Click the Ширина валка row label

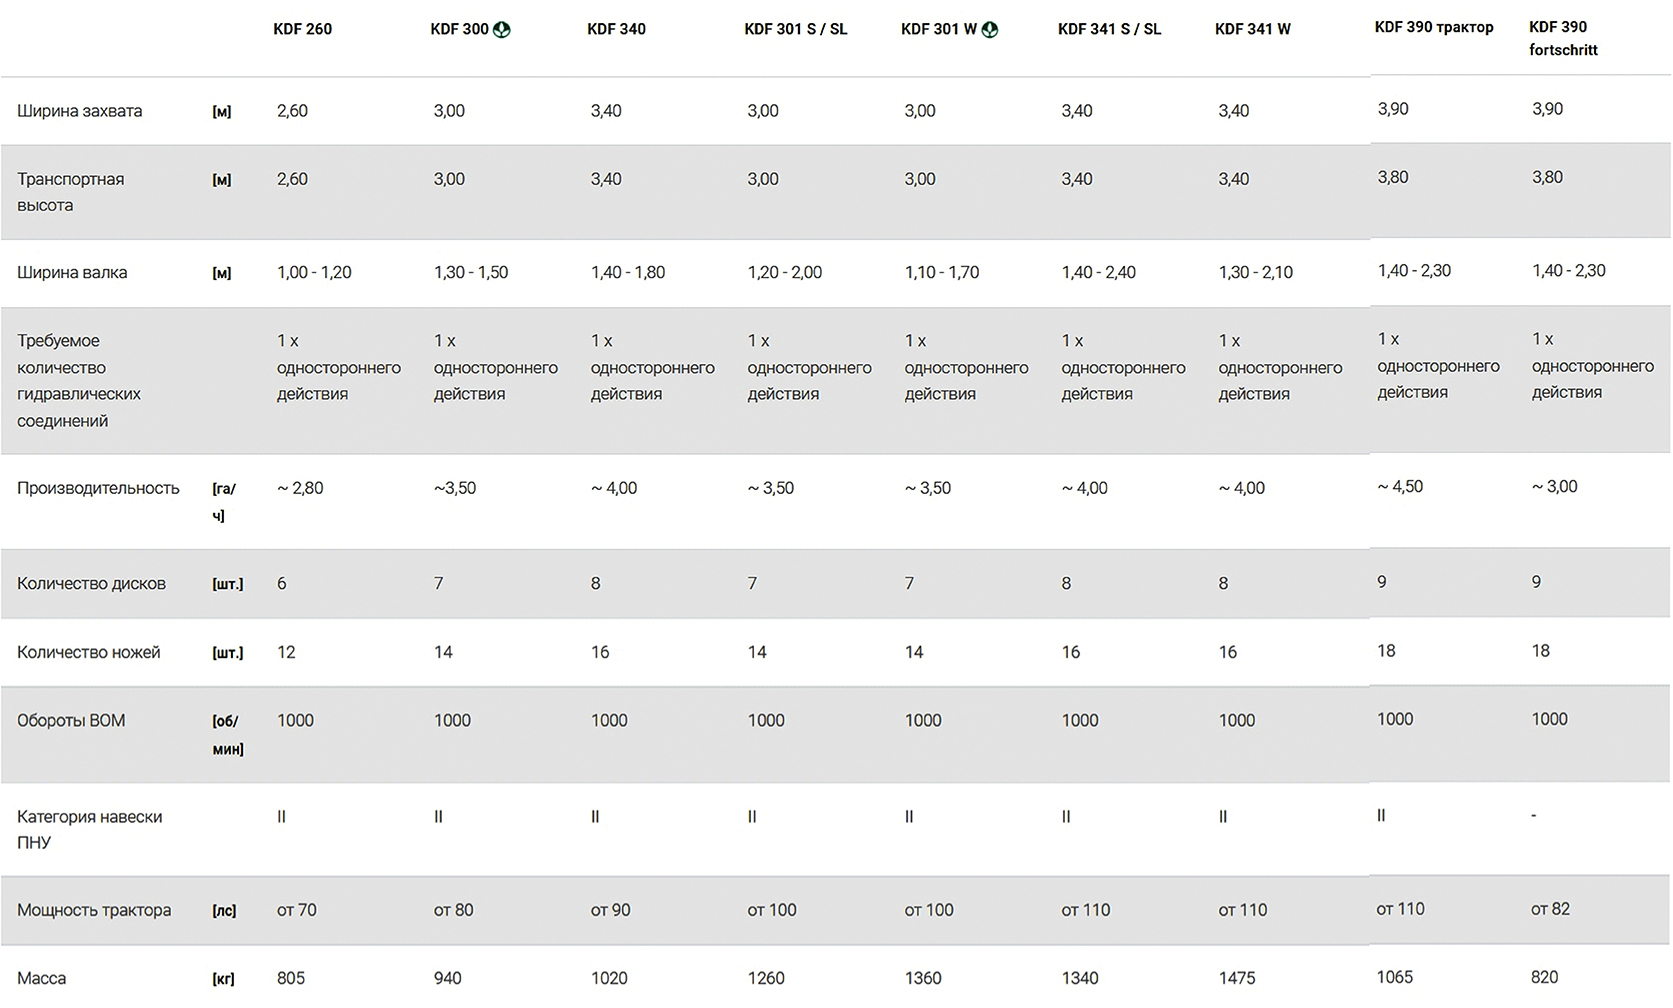click(x=72, y=272)
